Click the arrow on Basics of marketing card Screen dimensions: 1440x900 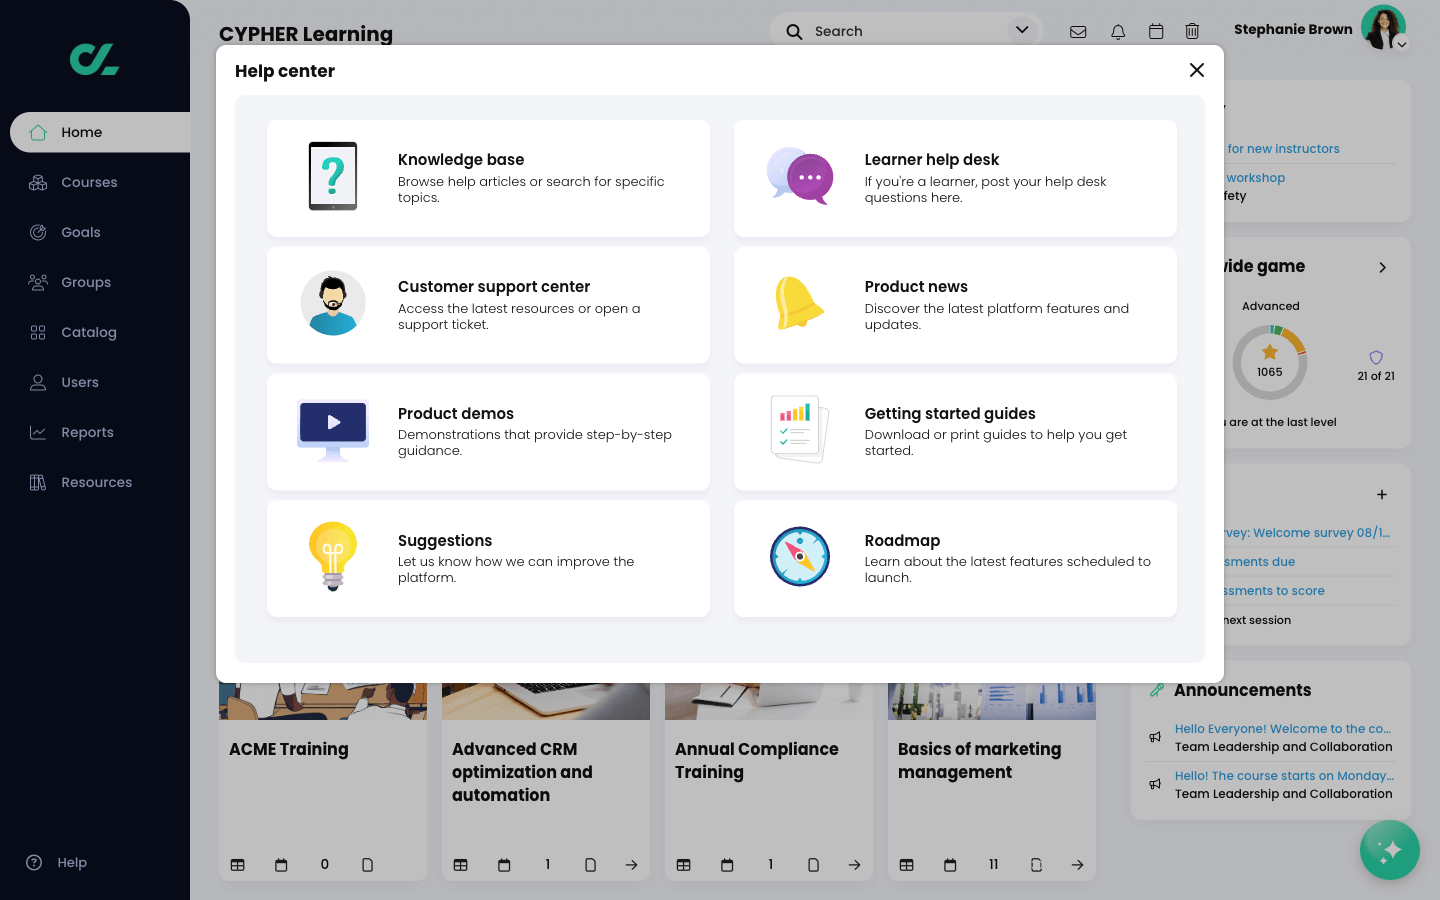[1077, 865]
